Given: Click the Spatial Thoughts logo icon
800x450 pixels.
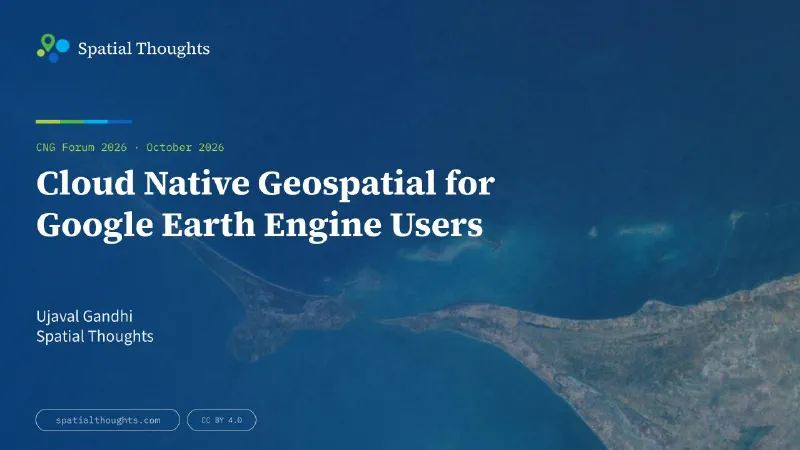Looking at the screenshot, I should click(x=53, y=48).
